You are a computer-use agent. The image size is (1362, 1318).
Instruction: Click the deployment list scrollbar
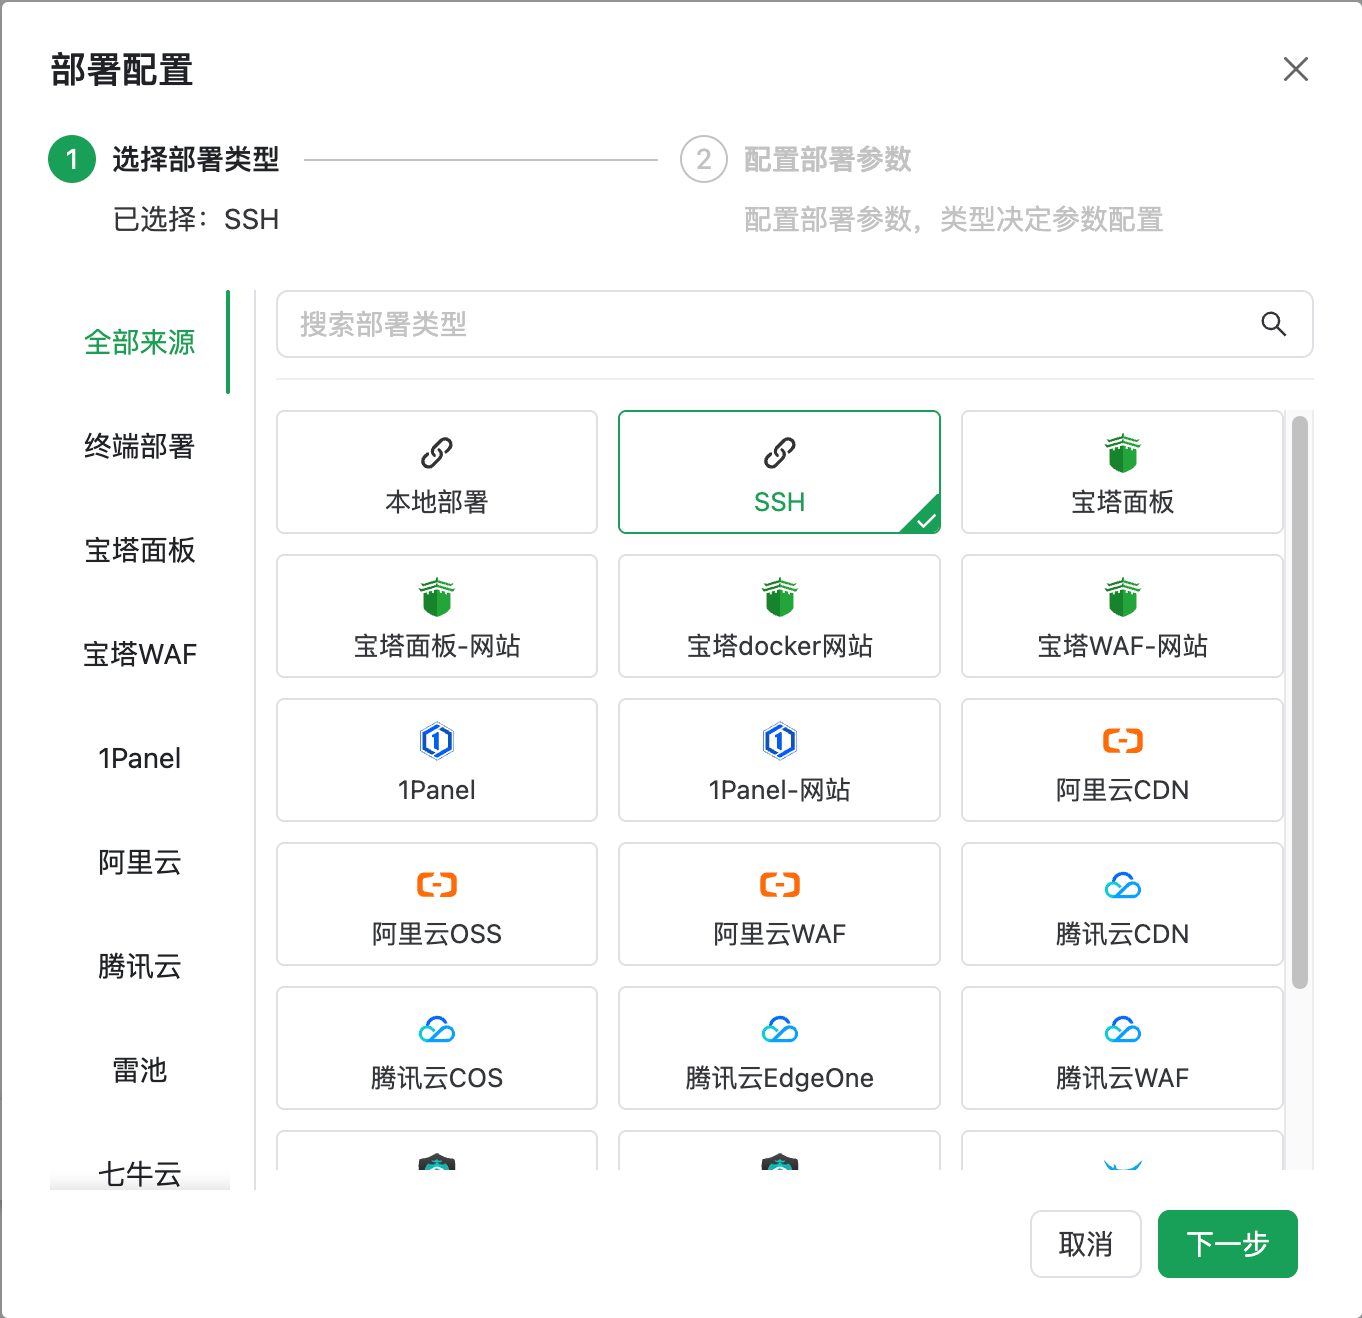point(1300,702)
